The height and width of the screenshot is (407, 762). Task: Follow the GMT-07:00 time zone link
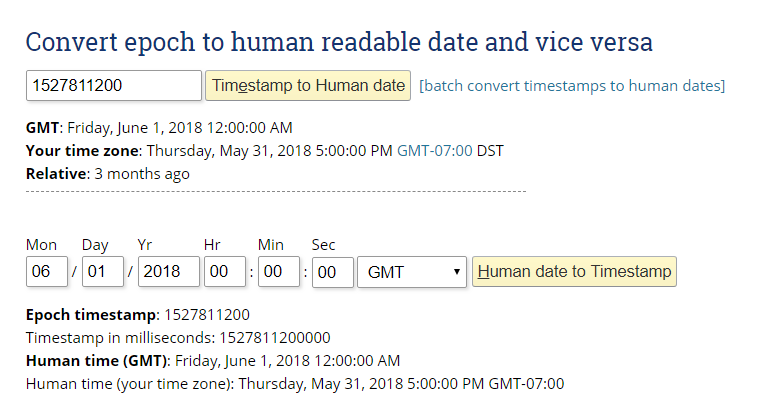(434, 151)
